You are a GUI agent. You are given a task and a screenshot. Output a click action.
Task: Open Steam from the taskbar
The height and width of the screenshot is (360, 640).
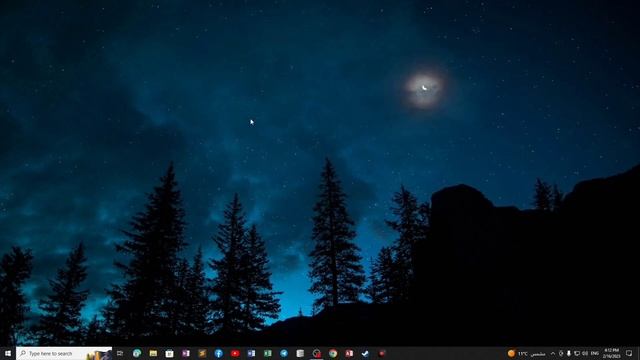tap(365, 353)
